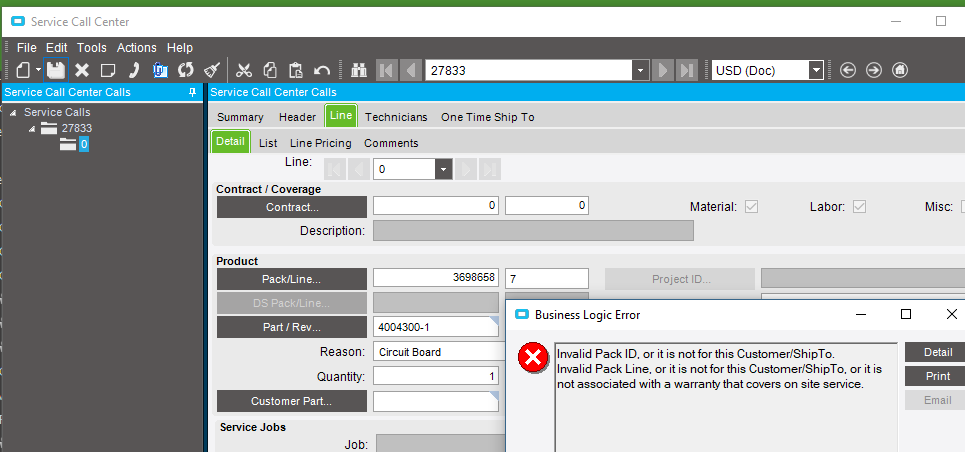Click the Back circled arrow icon

tap(848, 70)
